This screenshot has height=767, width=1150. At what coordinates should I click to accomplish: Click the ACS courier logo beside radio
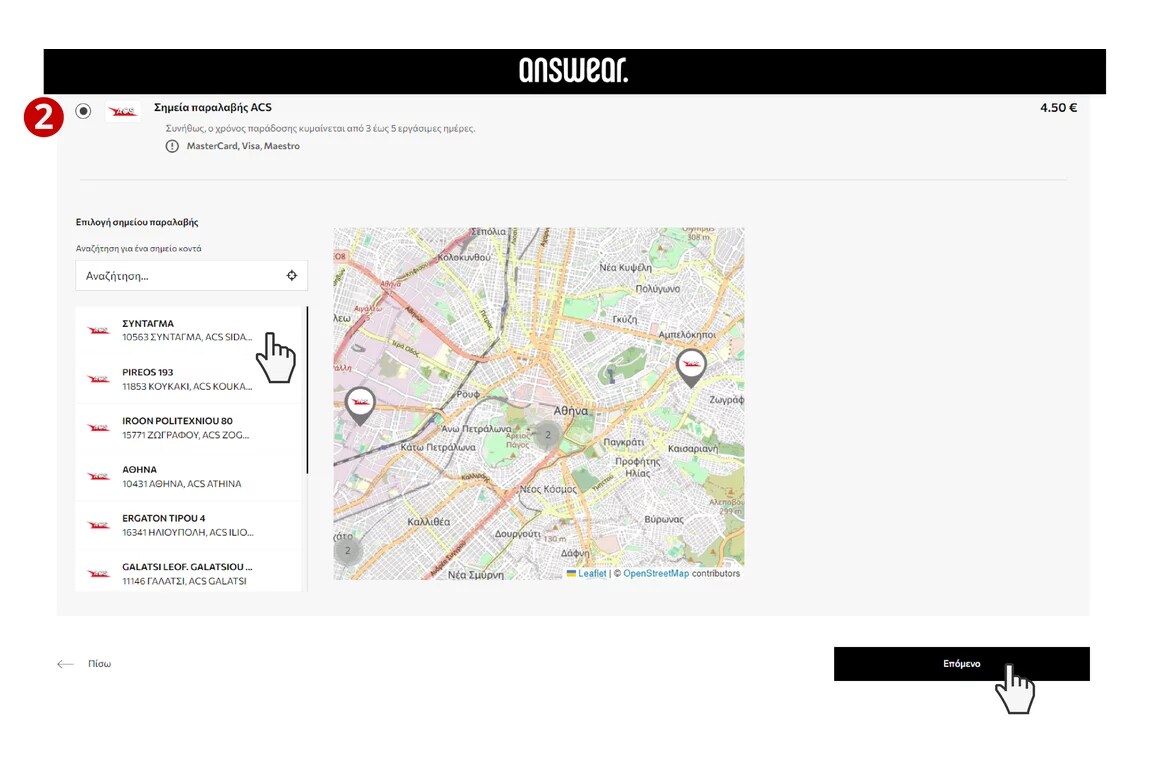[x=124, y=111]
